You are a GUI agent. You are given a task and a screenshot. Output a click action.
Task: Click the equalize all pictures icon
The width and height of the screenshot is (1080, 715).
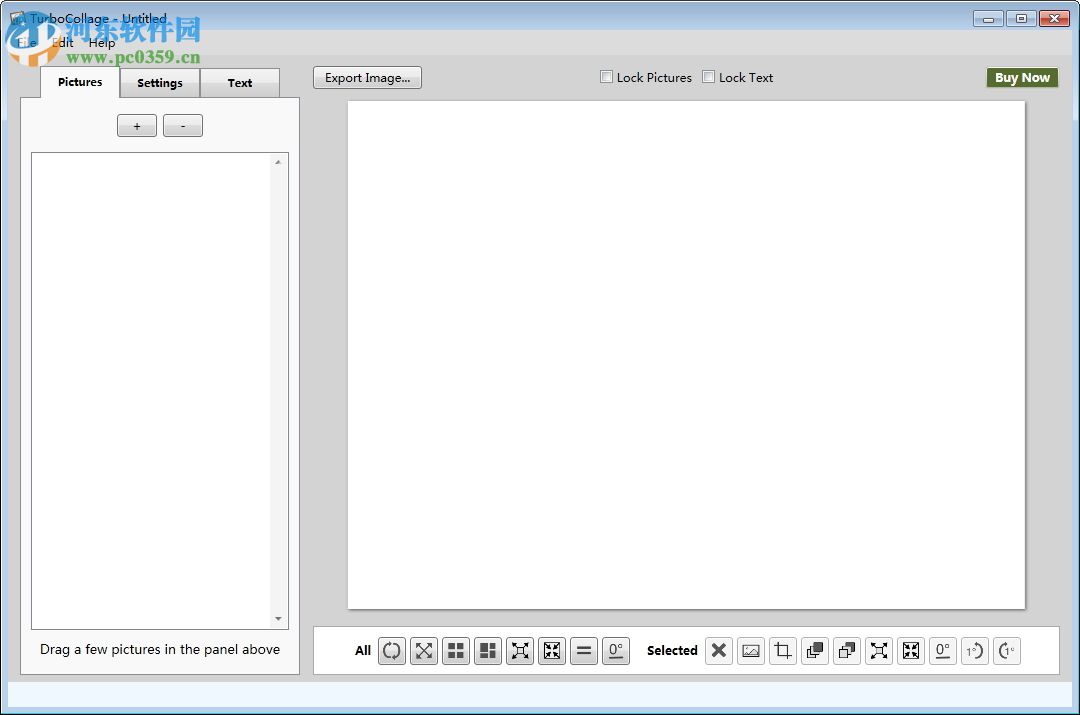click(x=584, y=650)
